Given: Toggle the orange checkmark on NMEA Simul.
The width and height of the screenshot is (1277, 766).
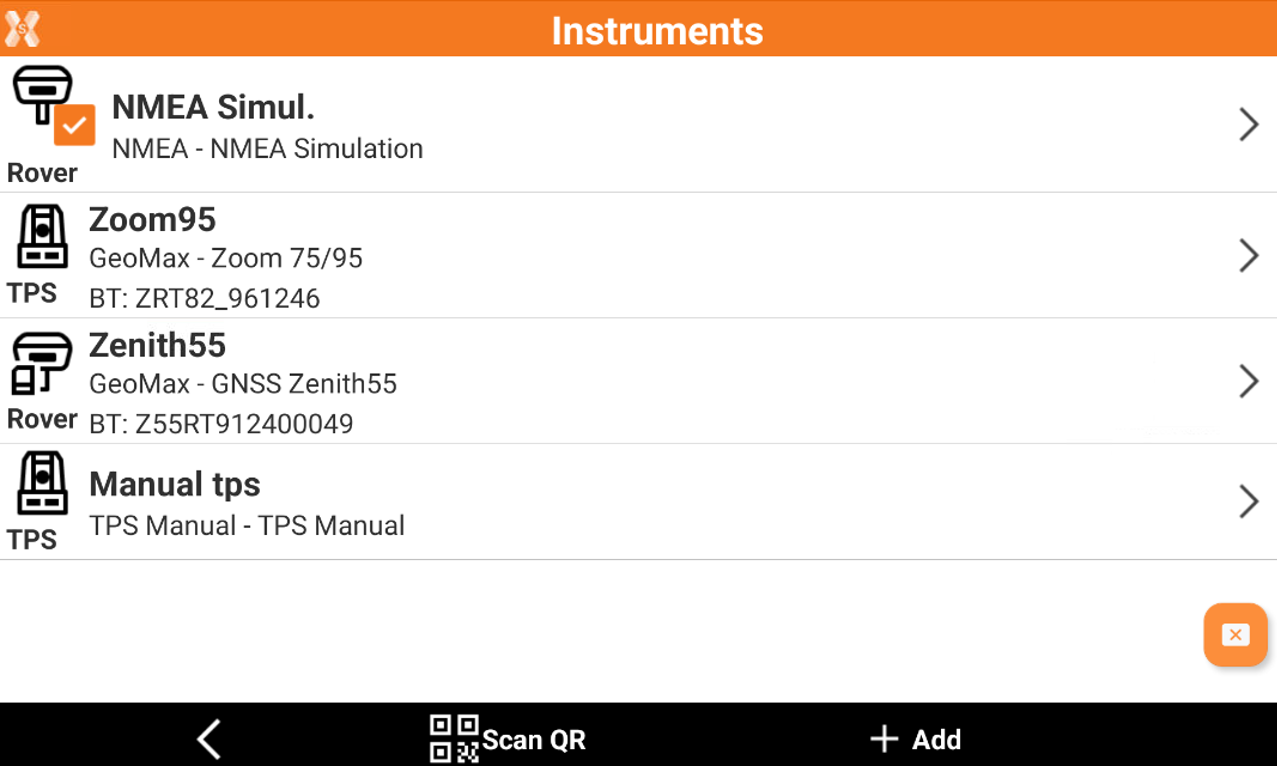Looking at the screenshot, I should (75, 125).
